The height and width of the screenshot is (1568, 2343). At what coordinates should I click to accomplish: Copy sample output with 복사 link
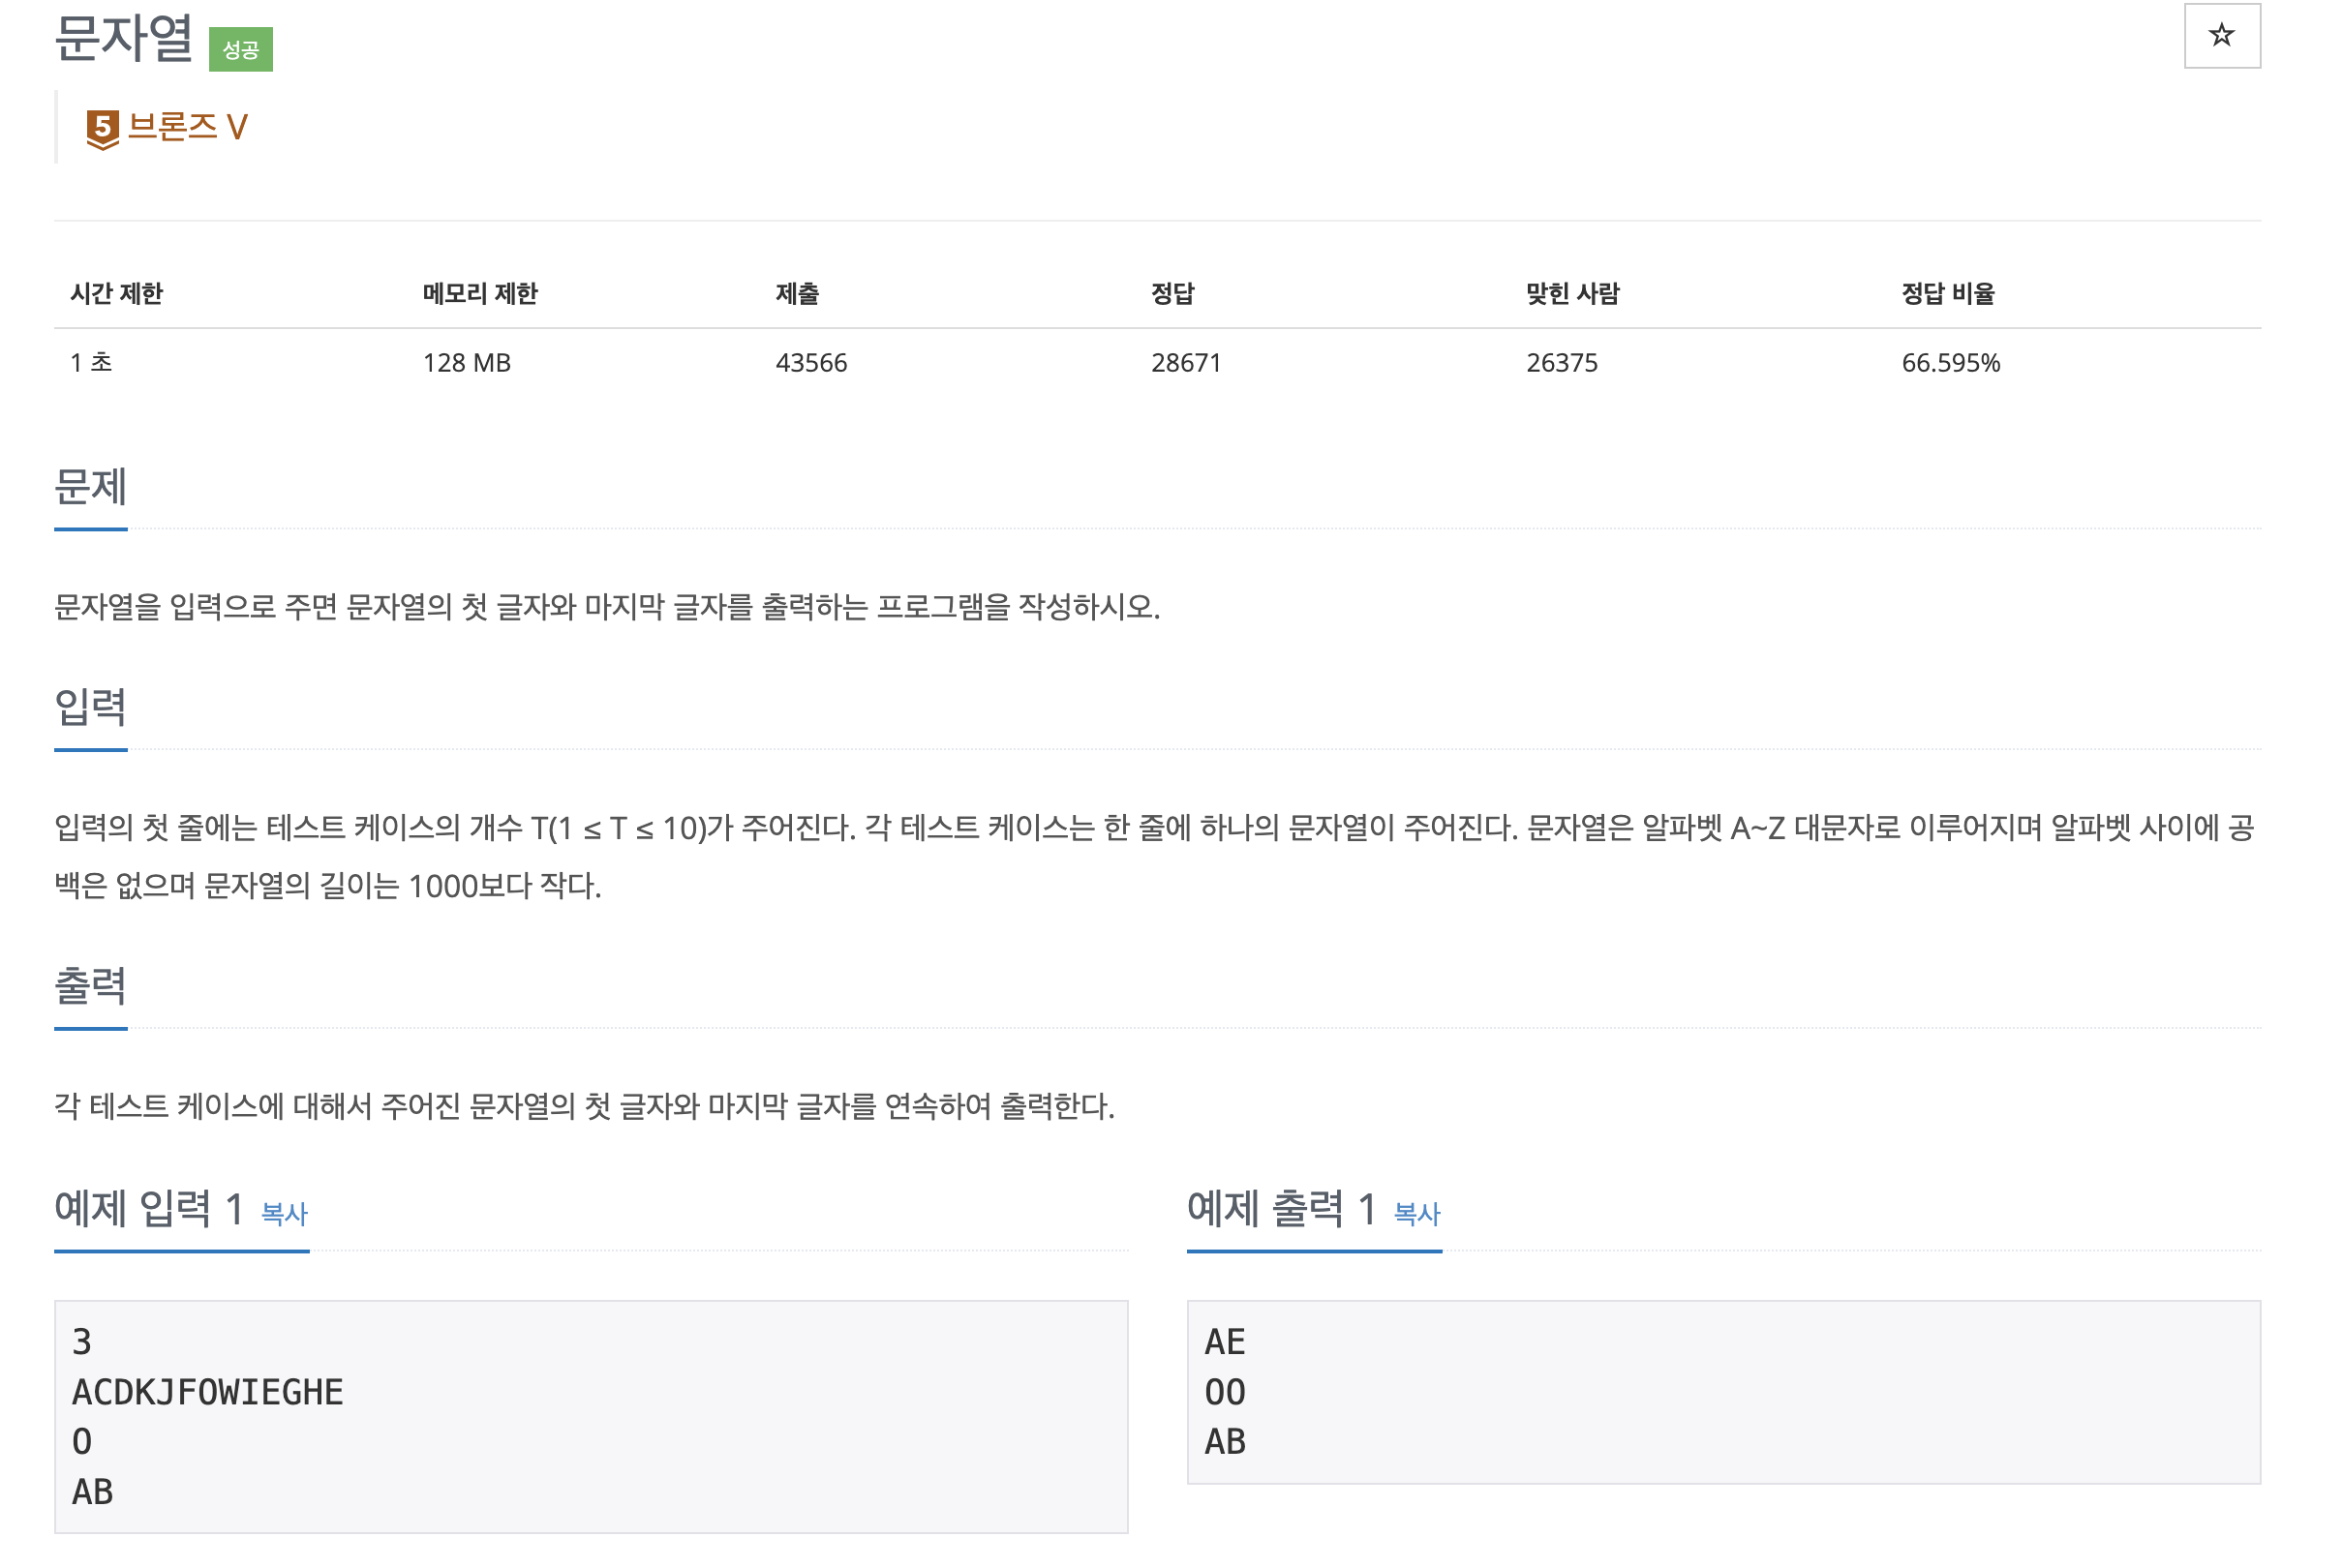point(1416,1214)
